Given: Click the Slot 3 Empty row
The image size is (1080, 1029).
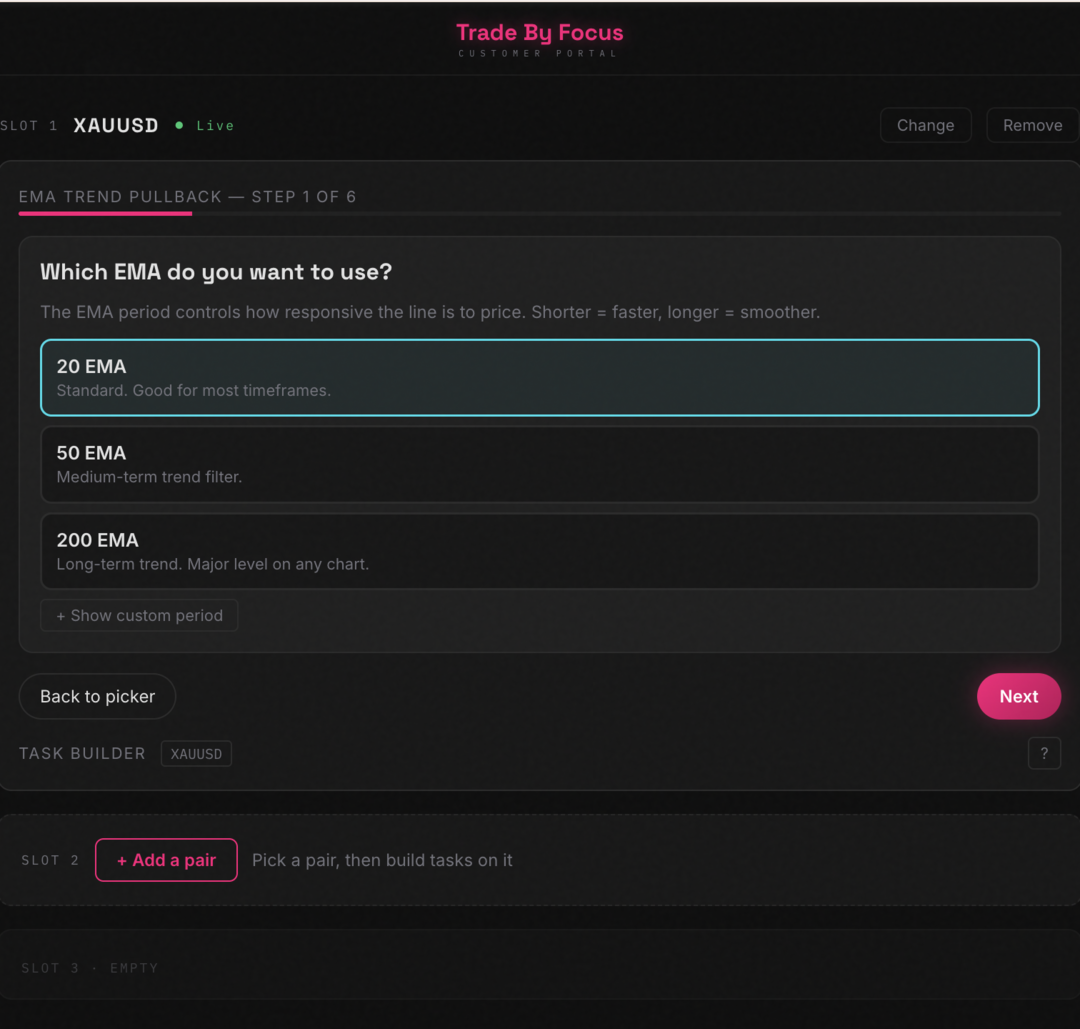Looking at the screenshot, I should tap(539, 964).
